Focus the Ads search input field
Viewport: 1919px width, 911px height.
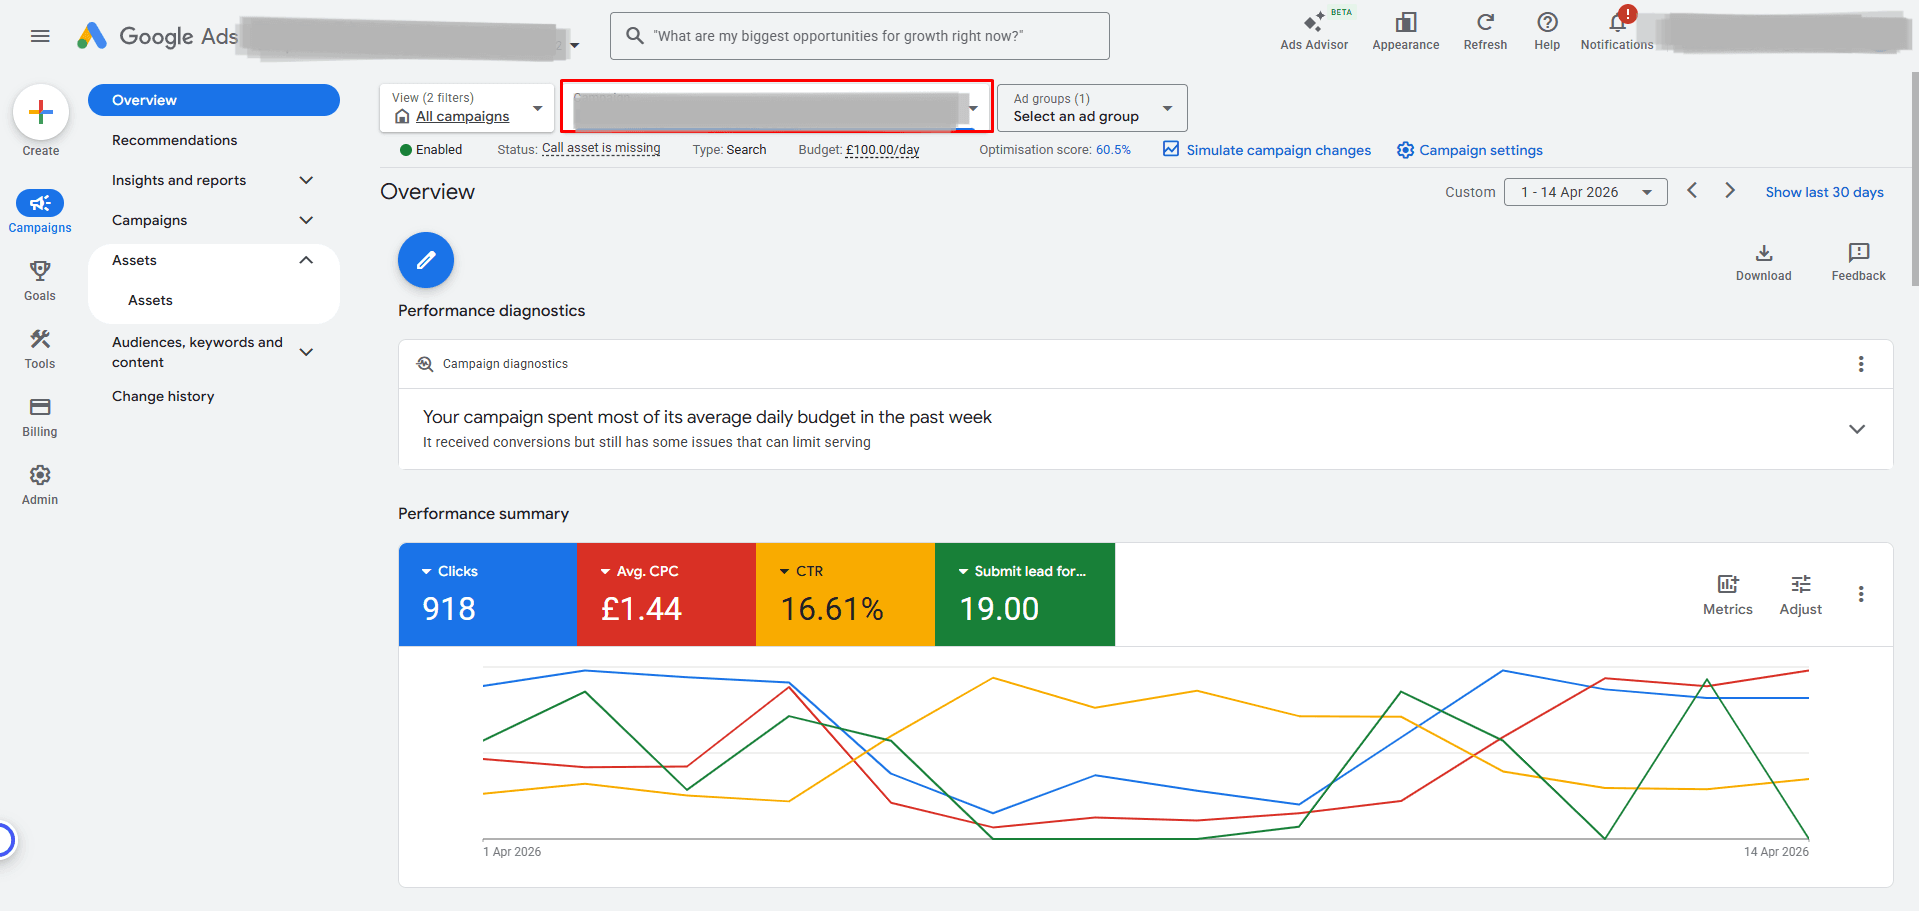(860, 36)
